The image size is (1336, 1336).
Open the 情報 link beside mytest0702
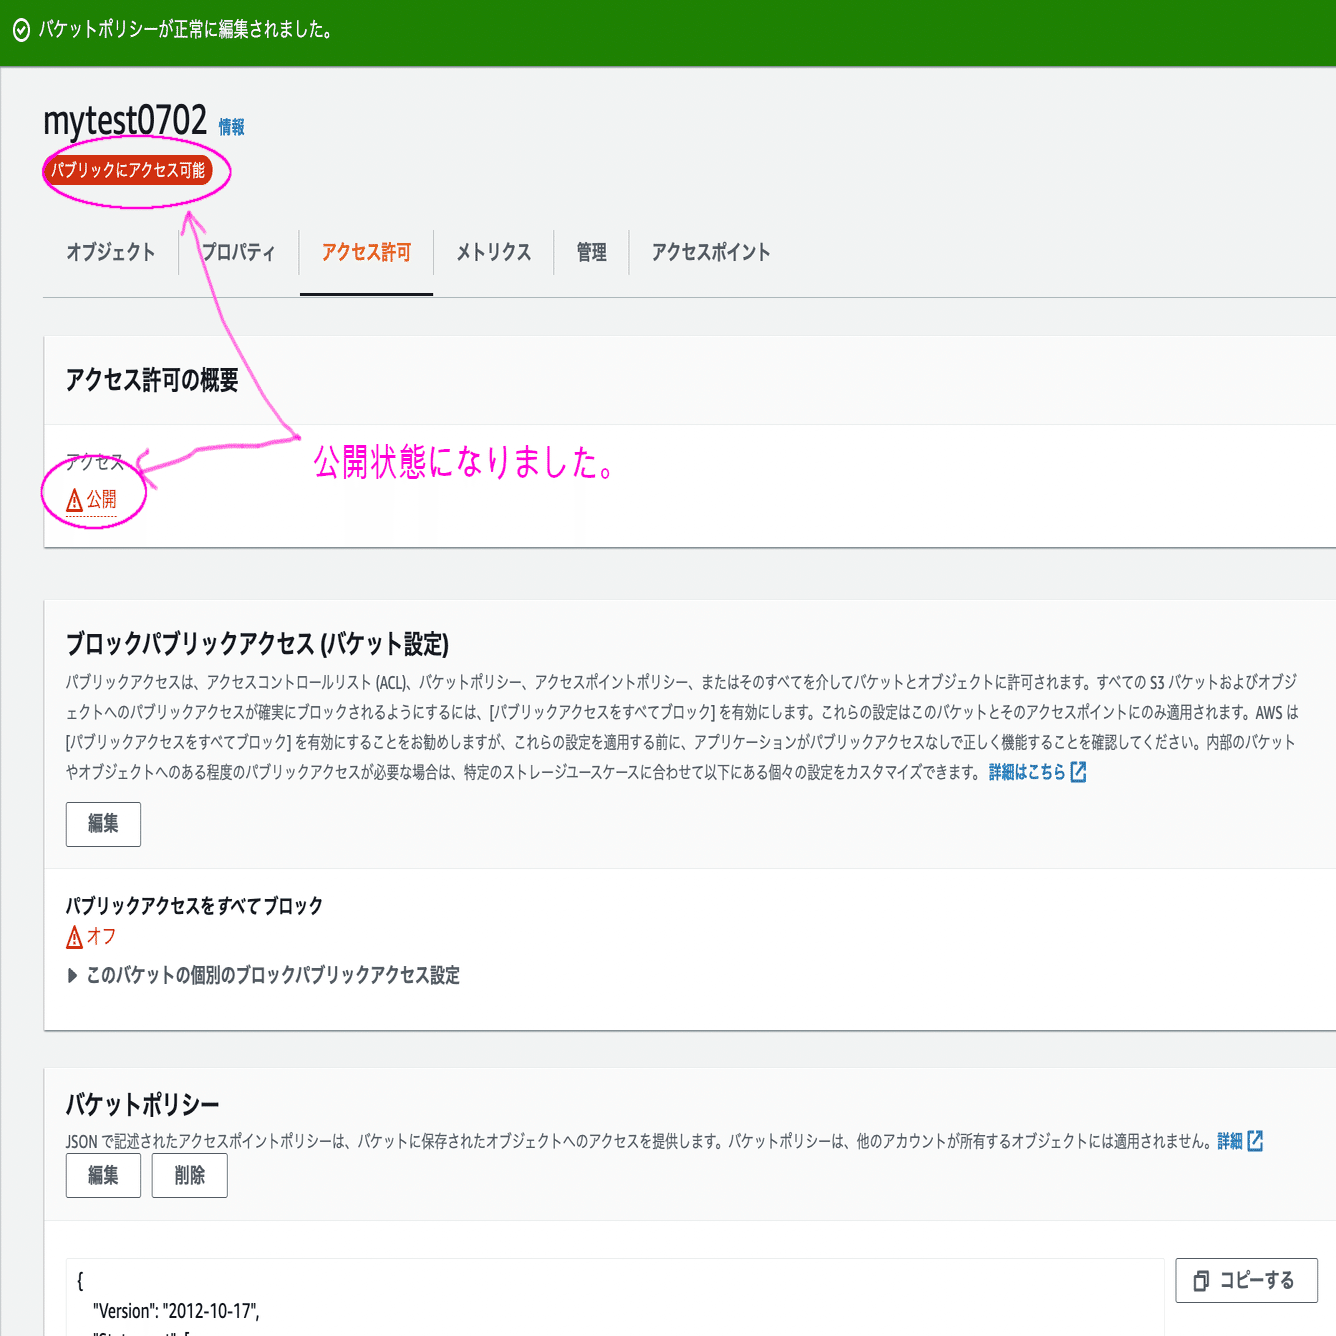click(x=232, y=128)
